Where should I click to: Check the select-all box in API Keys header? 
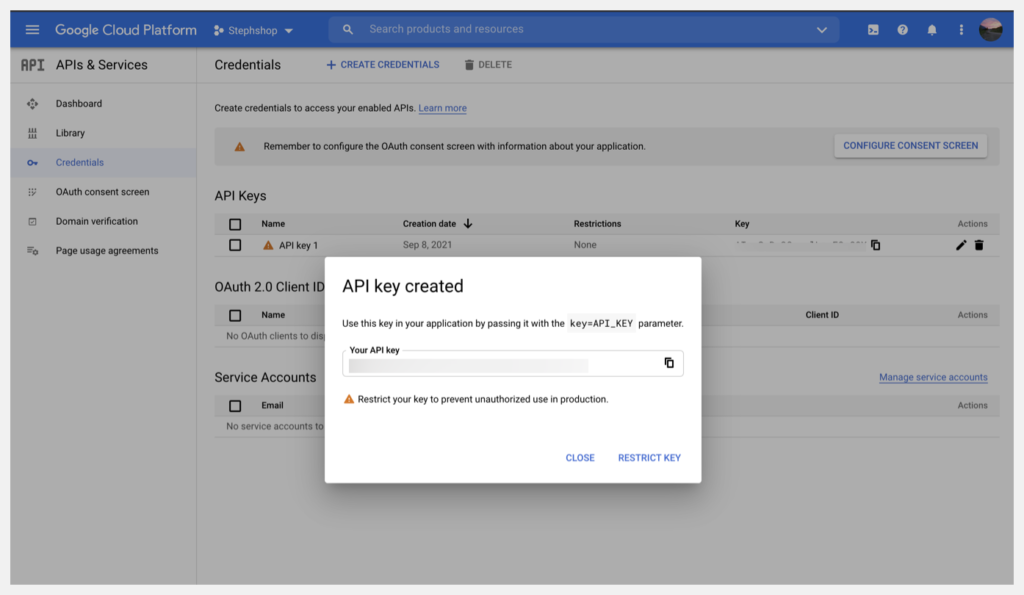[236, 223]
